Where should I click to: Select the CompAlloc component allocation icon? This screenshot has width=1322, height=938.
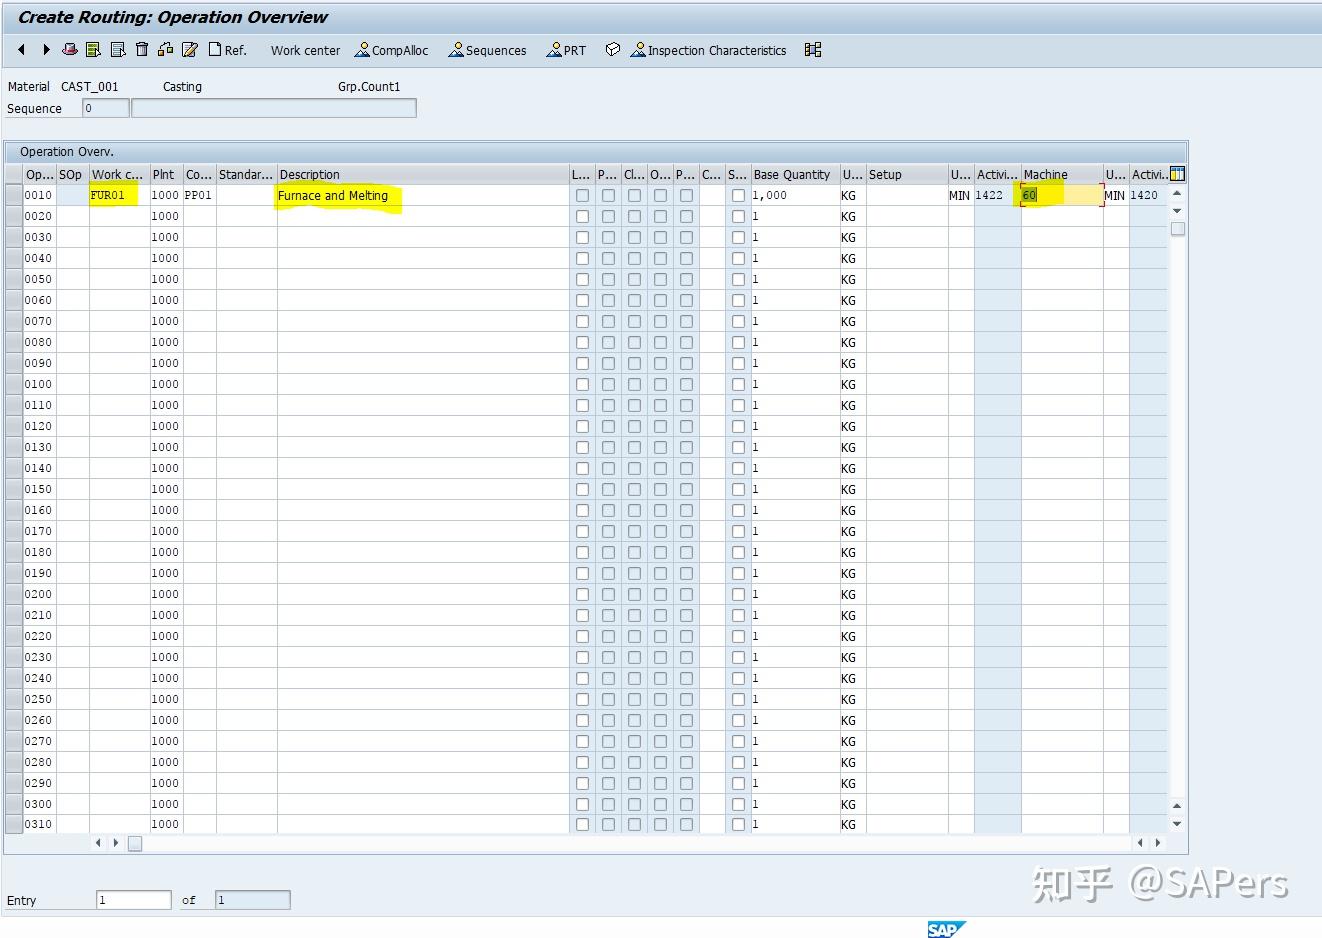[x=391, y=50]
